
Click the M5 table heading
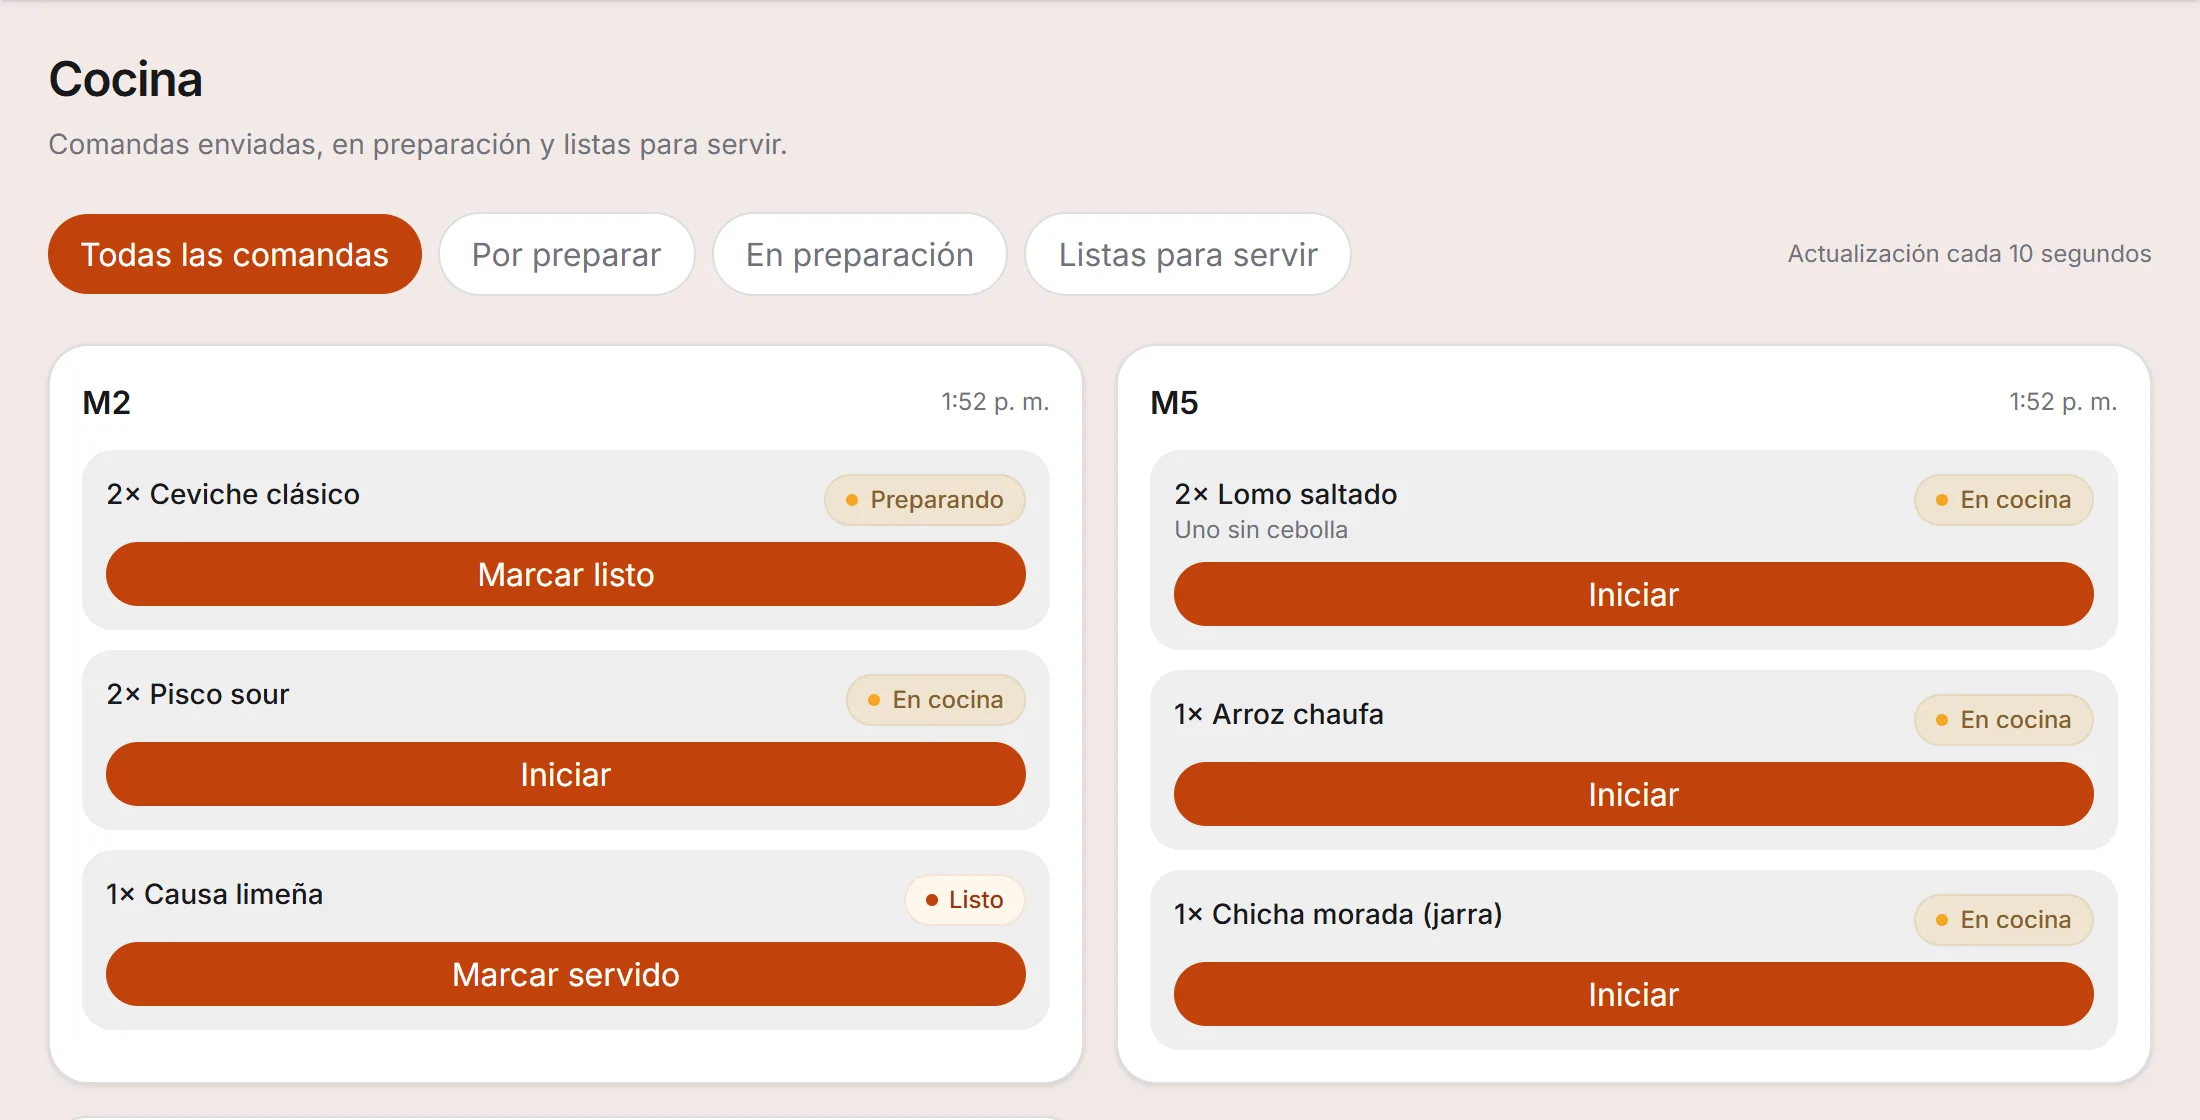[1174, 402]
